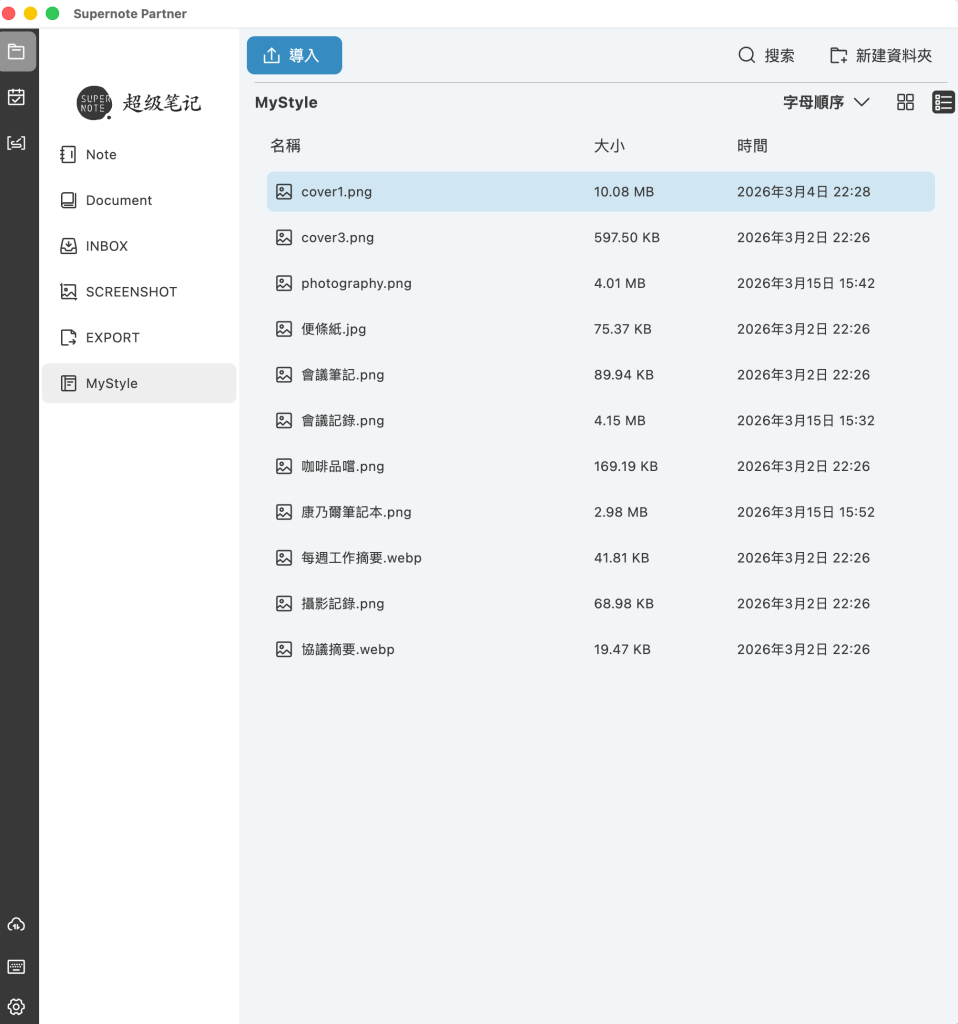Click image icon of 協議摘要.webp
This screenshot has width=958, height=1024.
[x=283, y=649]
